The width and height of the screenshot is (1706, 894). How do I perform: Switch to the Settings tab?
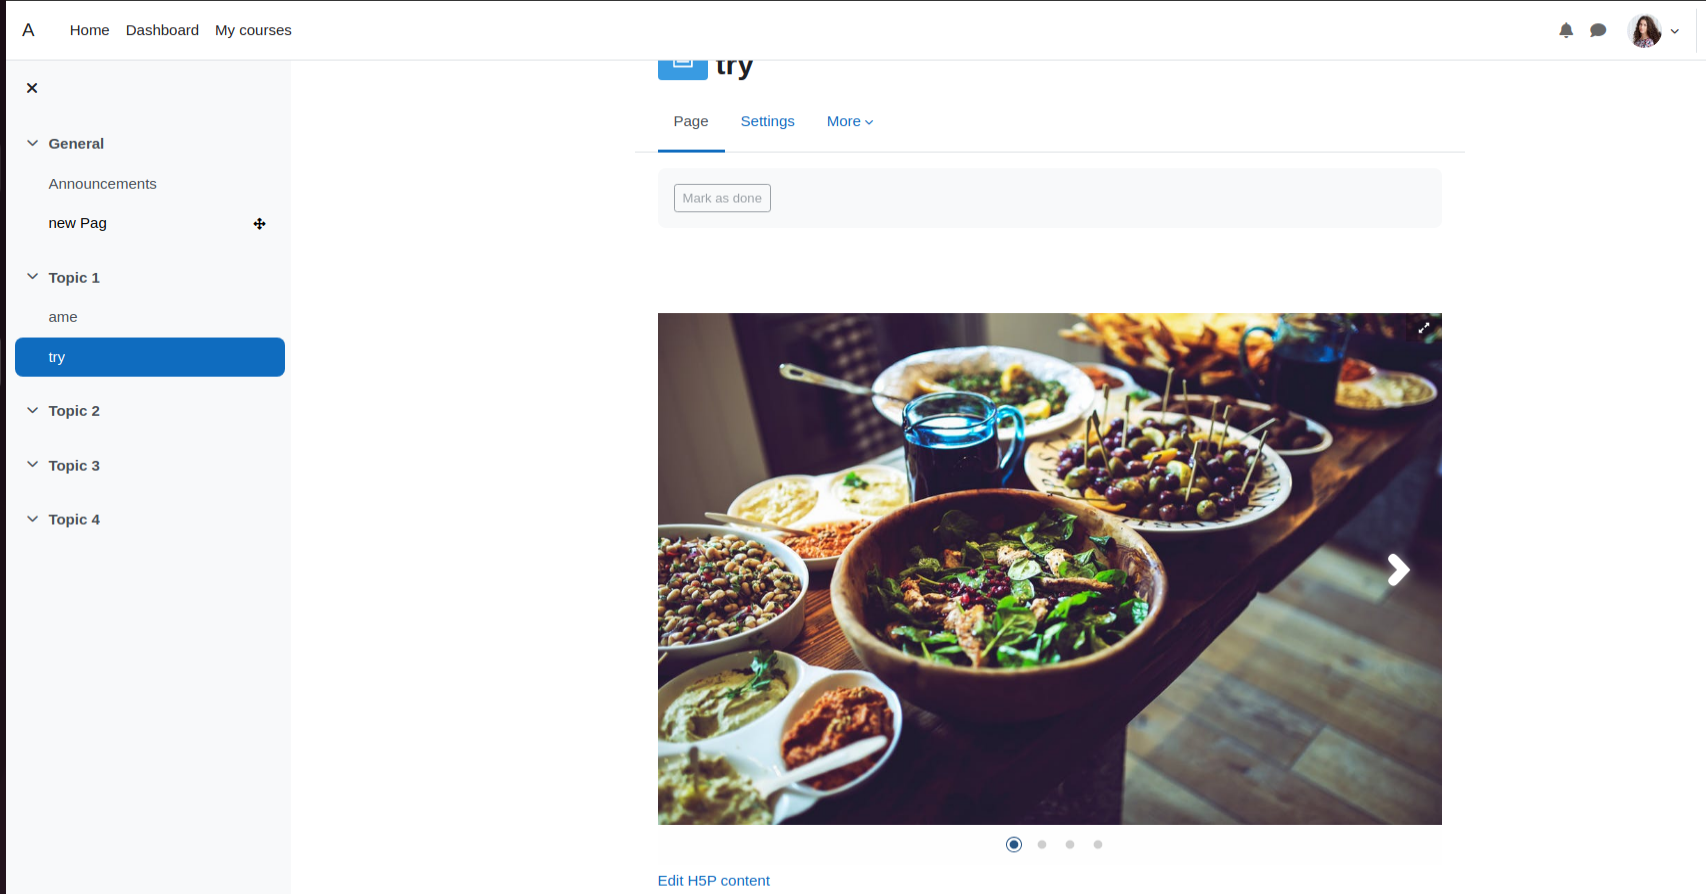tap(767, 121)
